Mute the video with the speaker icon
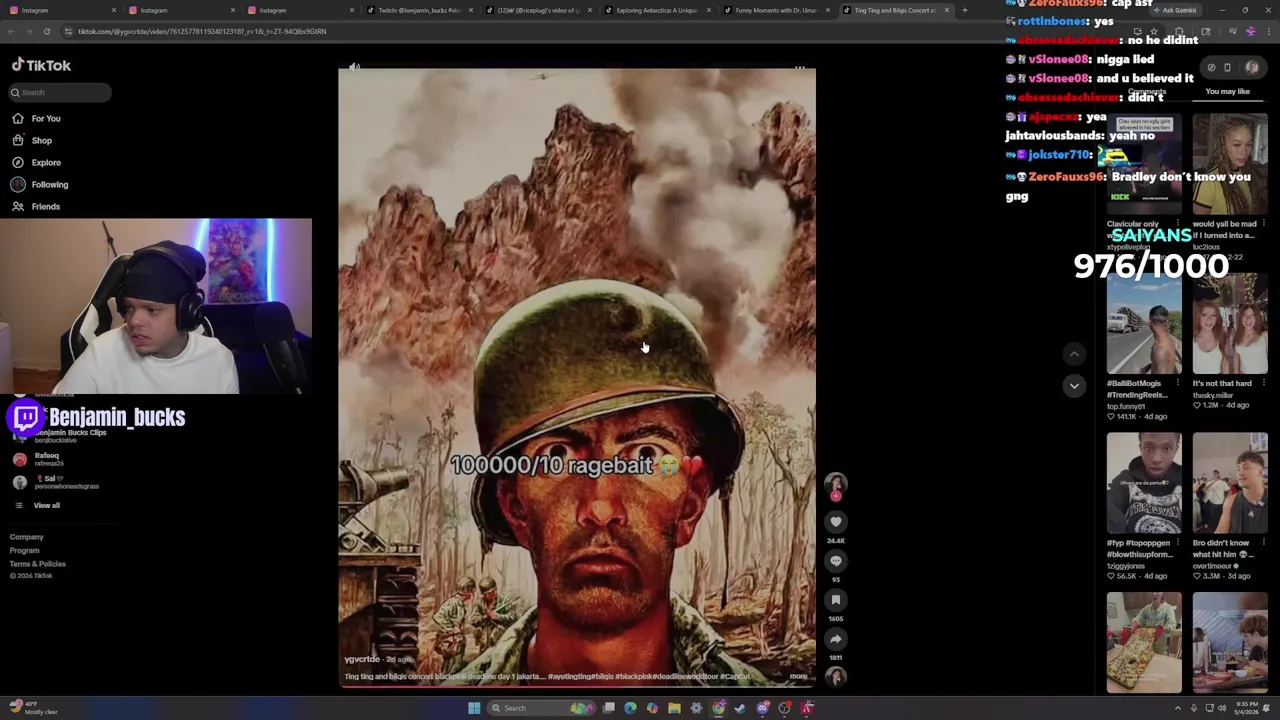The image size is (1280, 720). 352,68
